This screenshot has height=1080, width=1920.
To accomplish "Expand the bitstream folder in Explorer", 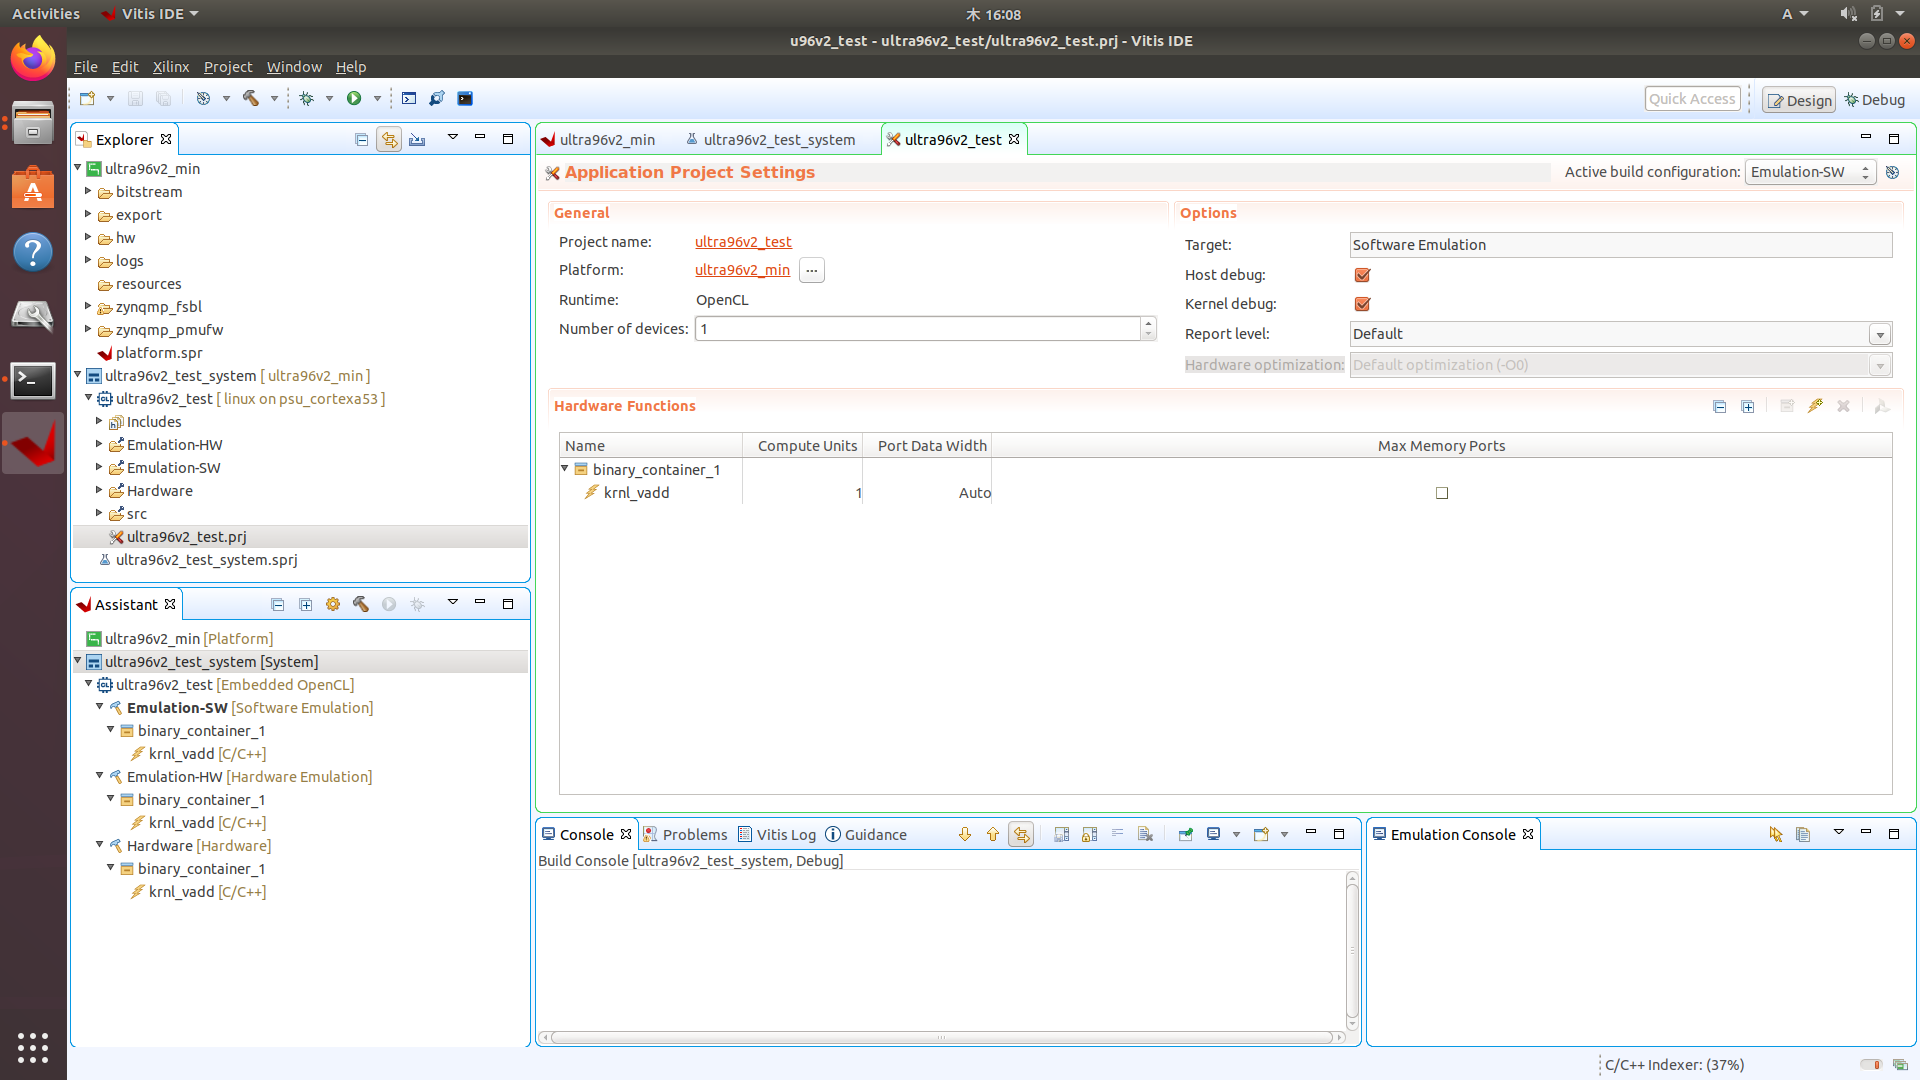I will tap(88, 191).
